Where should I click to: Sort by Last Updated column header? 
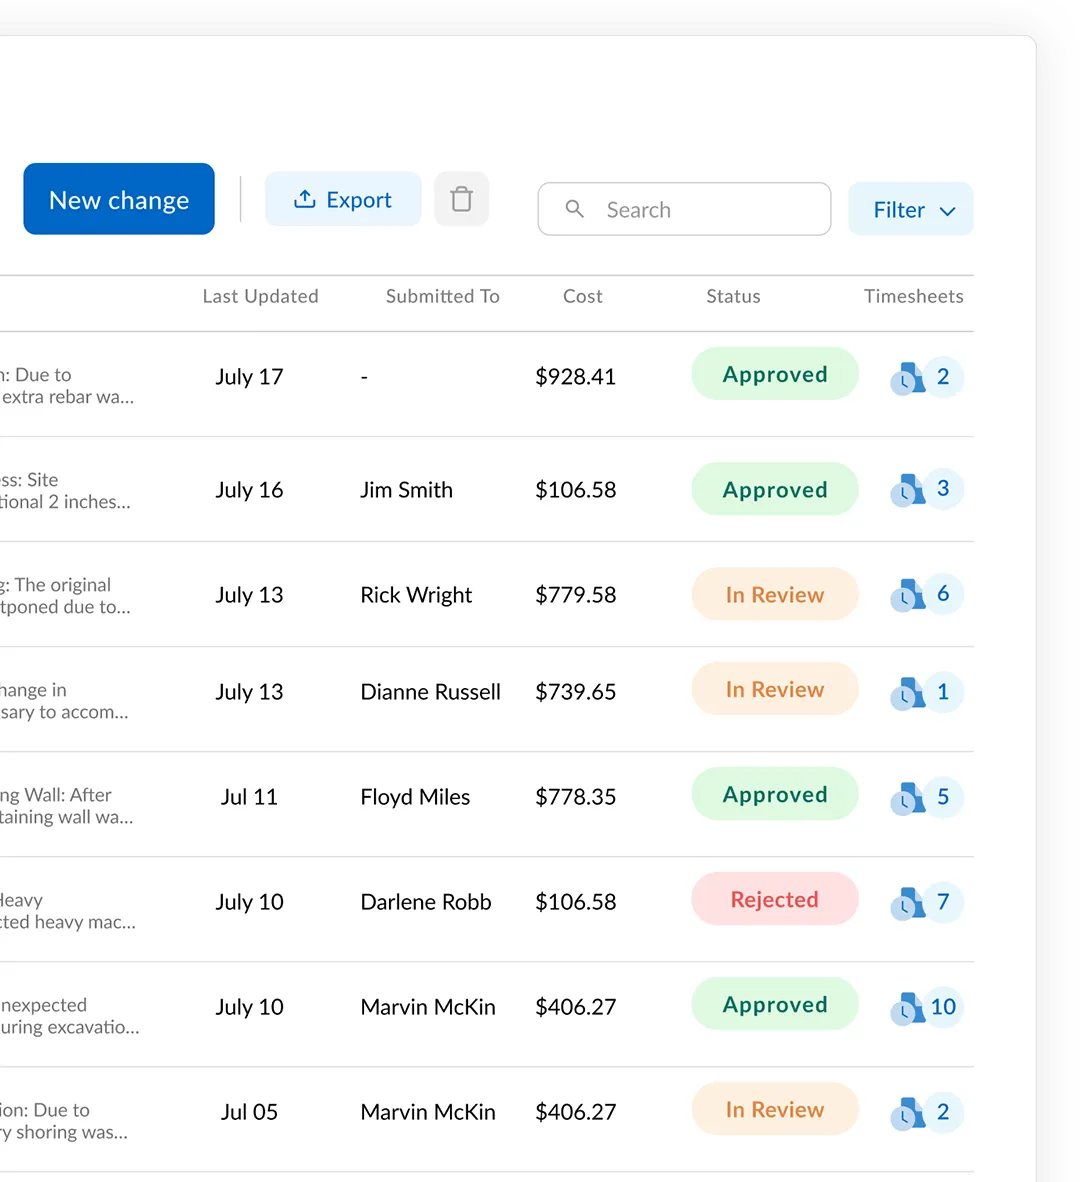260,296
